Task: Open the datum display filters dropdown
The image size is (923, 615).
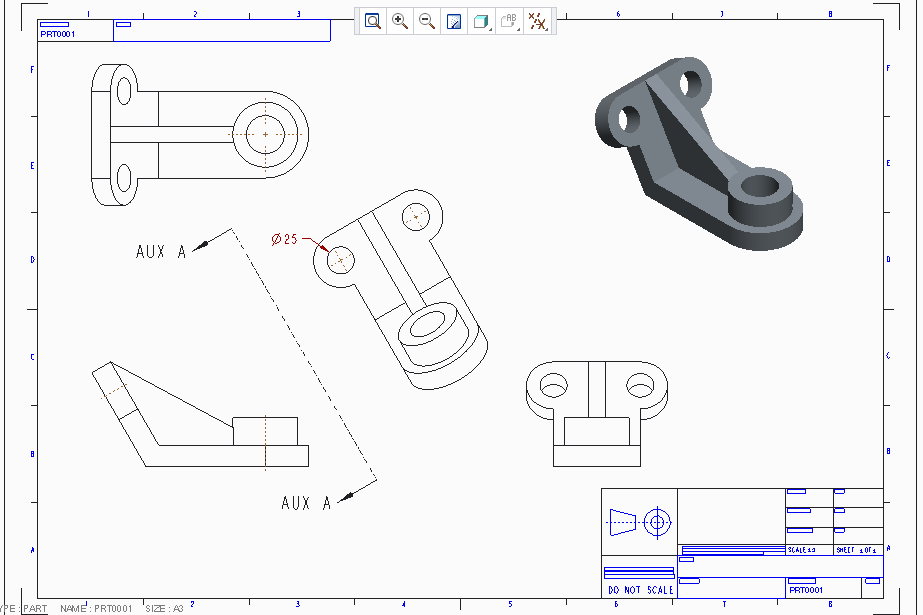Action: point(537,22)
